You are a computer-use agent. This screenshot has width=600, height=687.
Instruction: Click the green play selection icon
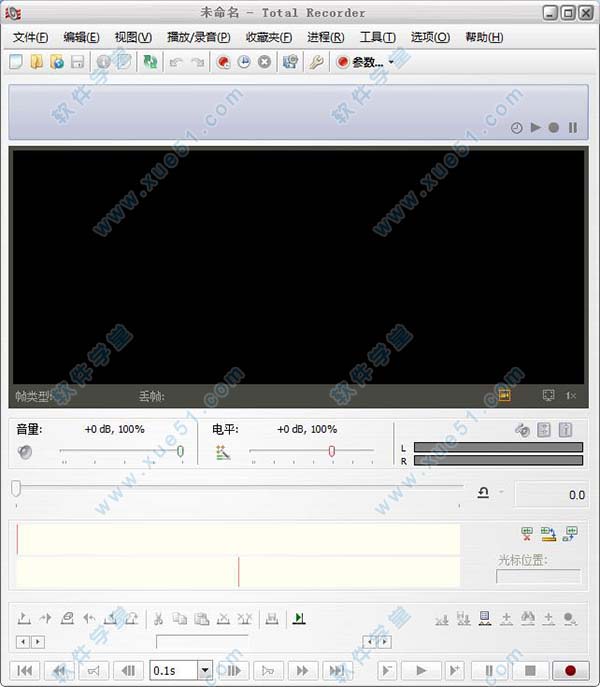point(299,619)
